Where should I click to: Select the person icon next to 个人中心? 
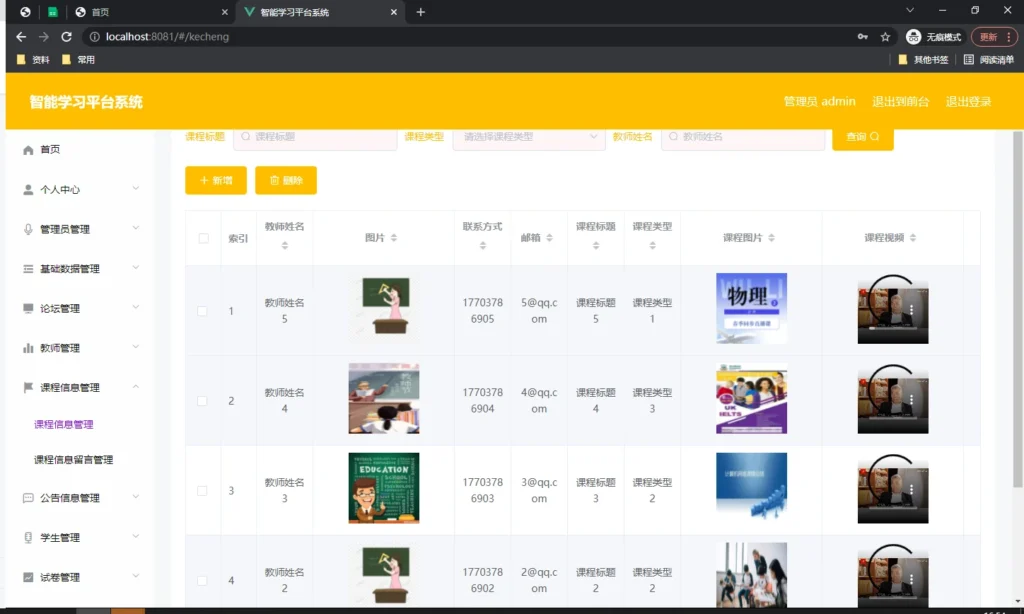[29, 189]
